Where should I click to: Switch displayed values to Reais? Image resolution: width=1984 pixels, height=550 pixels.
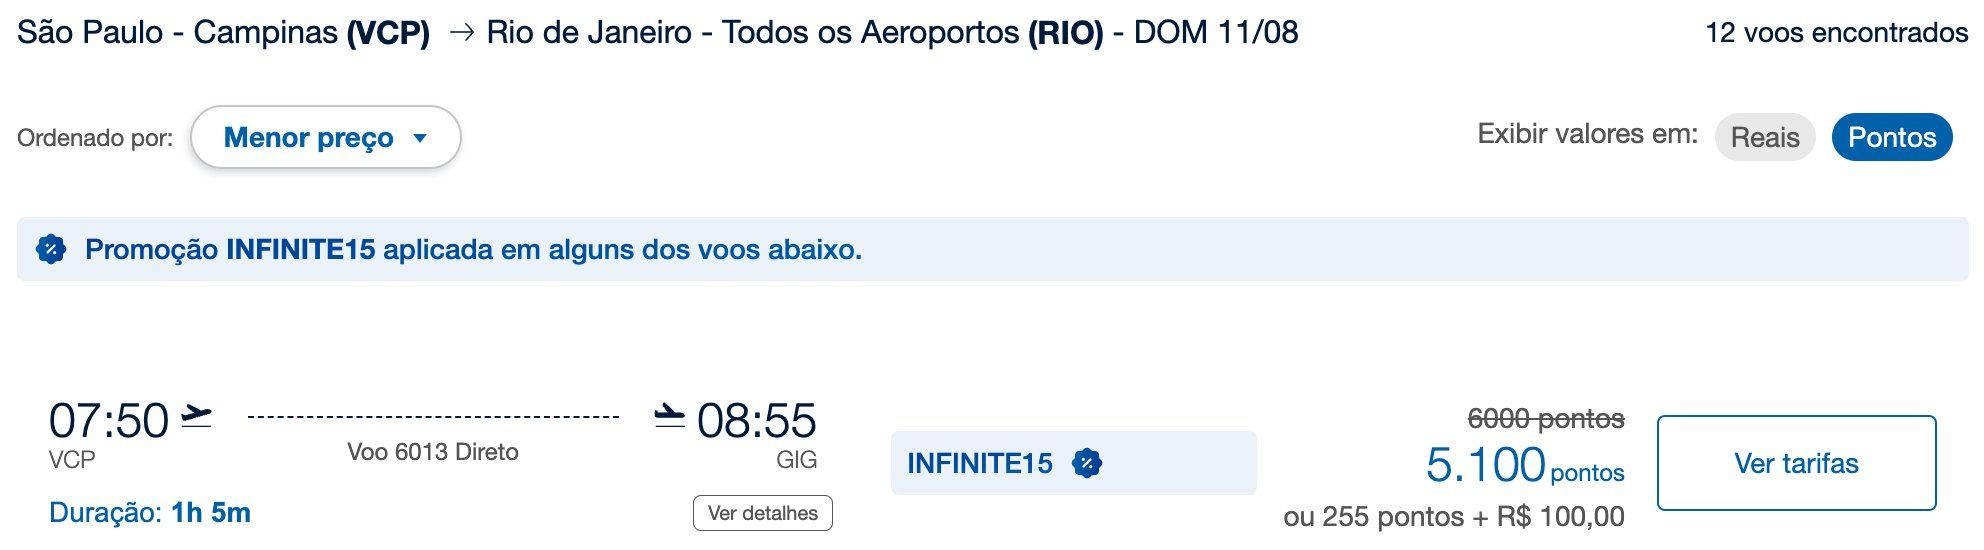[x=1765, y=137]
